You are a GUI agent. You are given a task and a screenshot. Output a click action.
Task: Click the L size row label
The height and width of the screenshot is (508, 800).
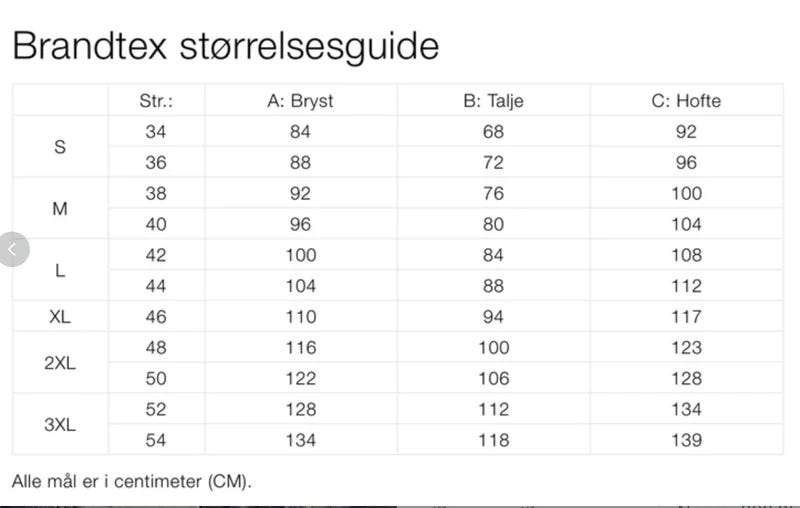tap(60, 270)
